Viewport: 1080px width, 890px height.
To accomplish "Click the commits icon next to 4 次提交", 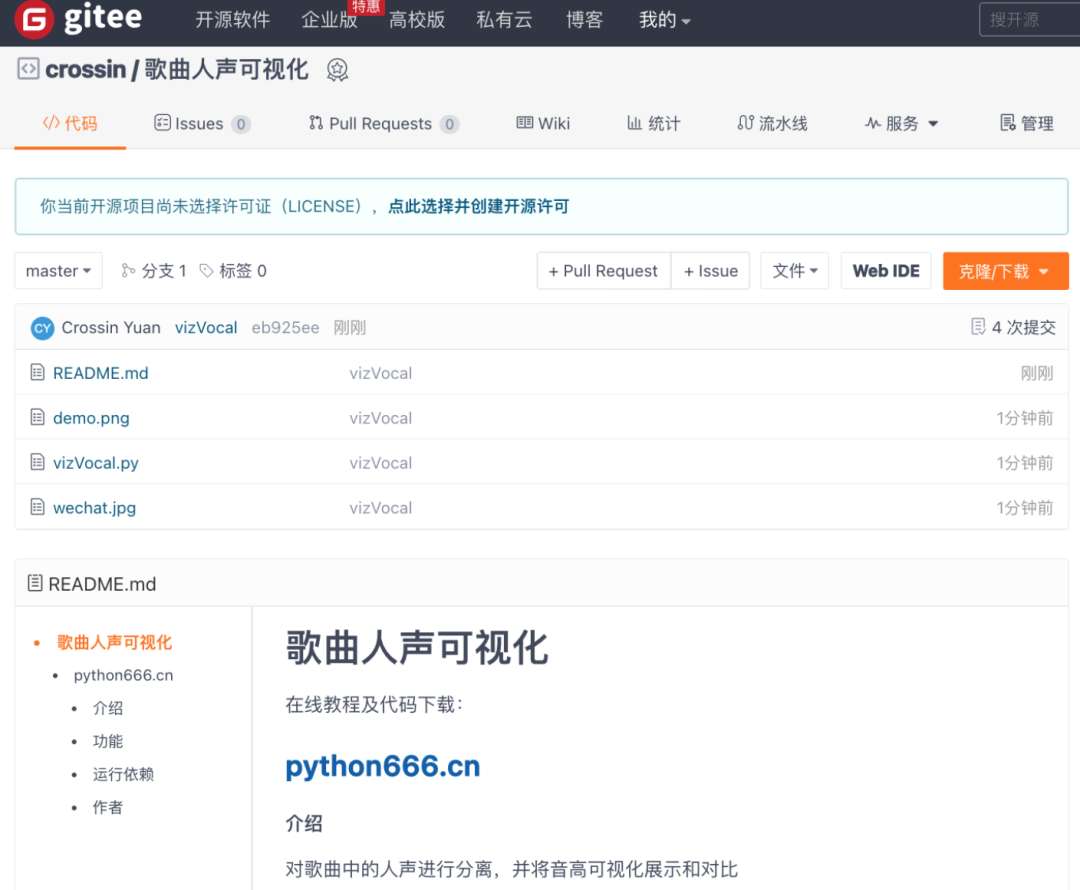I will point(978,327).
